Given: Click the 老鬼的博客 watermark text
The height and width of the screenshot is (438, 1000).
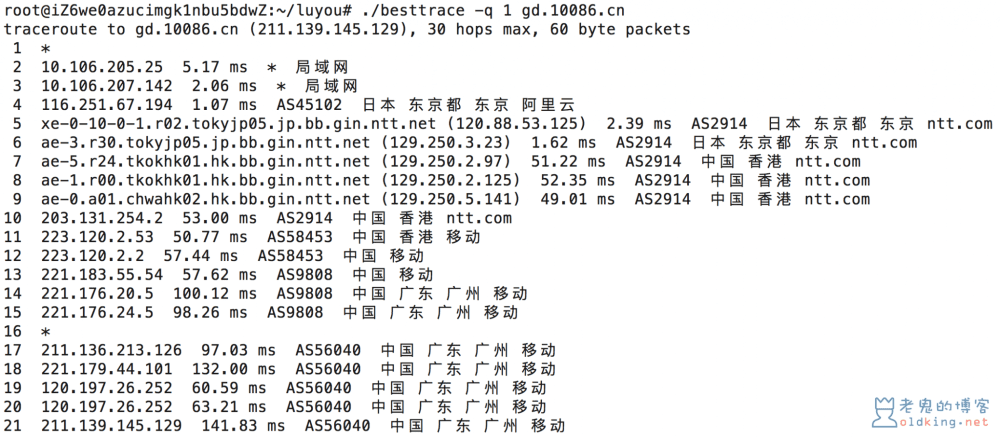Looking at the screenshot, I should pos(944,405).
